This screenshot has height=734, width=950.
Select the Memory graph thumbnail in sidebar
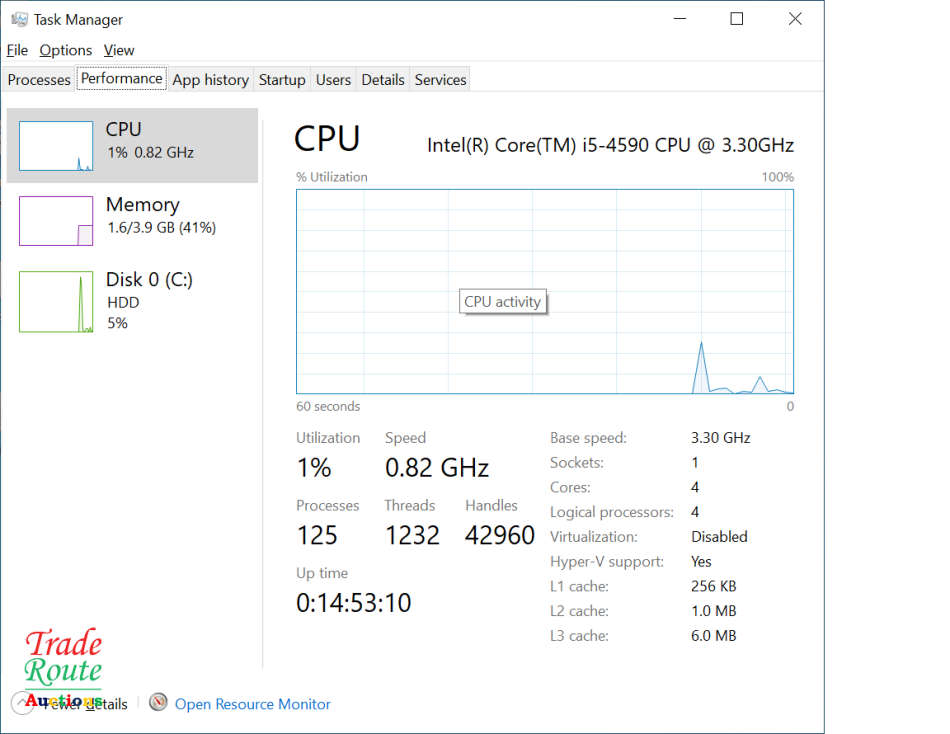pos(55,220)
